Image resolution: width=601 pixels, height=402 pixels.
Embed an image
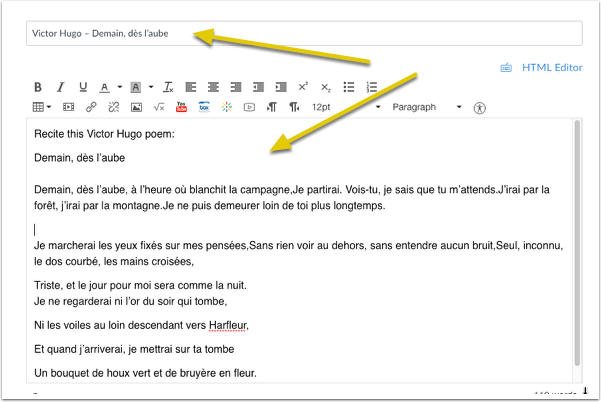click(136, 107)
